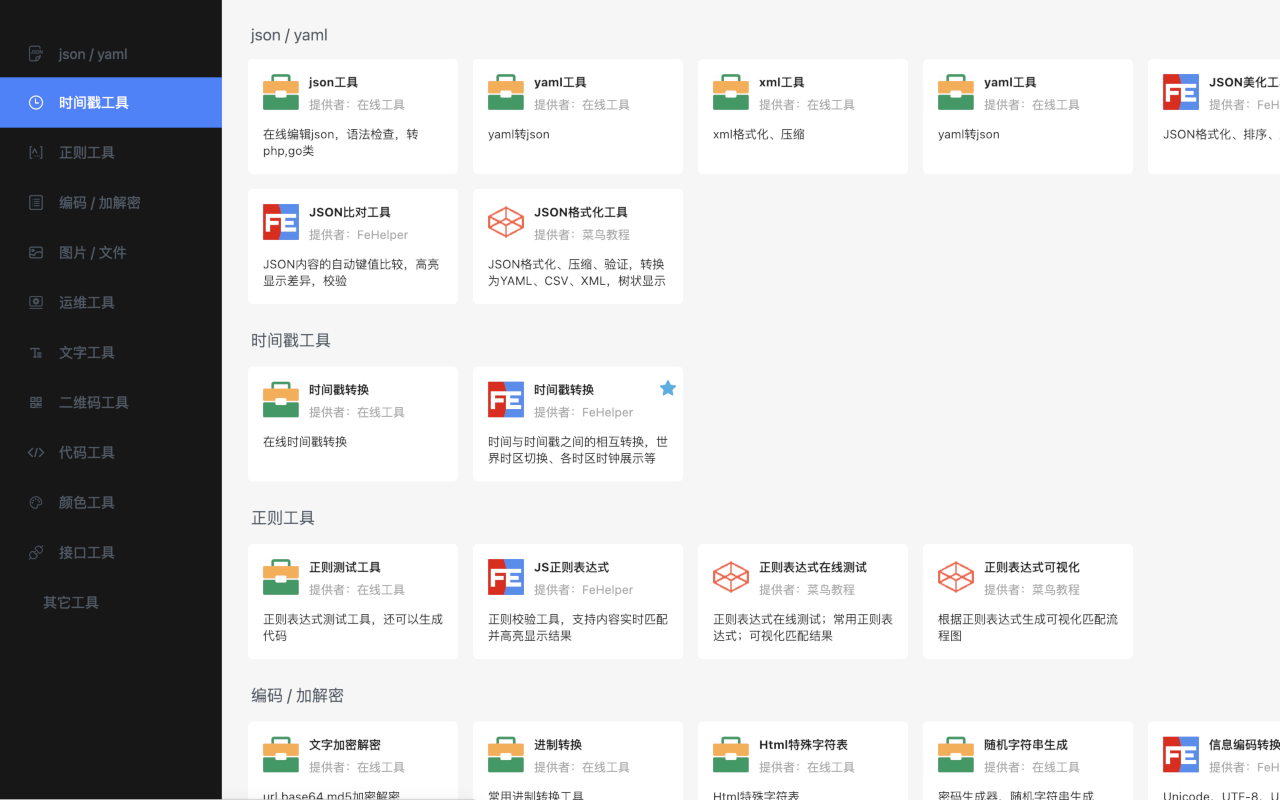
Task: Click the 正则工具 section heading
Action: [283, 518]
